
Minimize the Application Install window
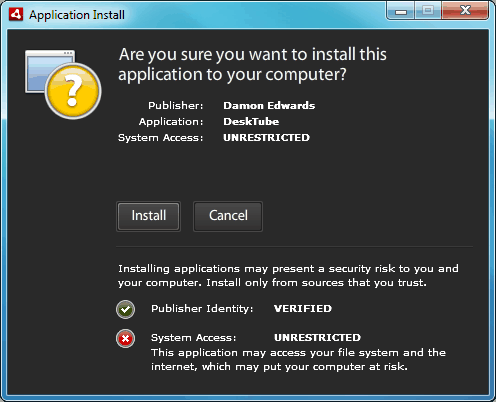pos(401,11)
